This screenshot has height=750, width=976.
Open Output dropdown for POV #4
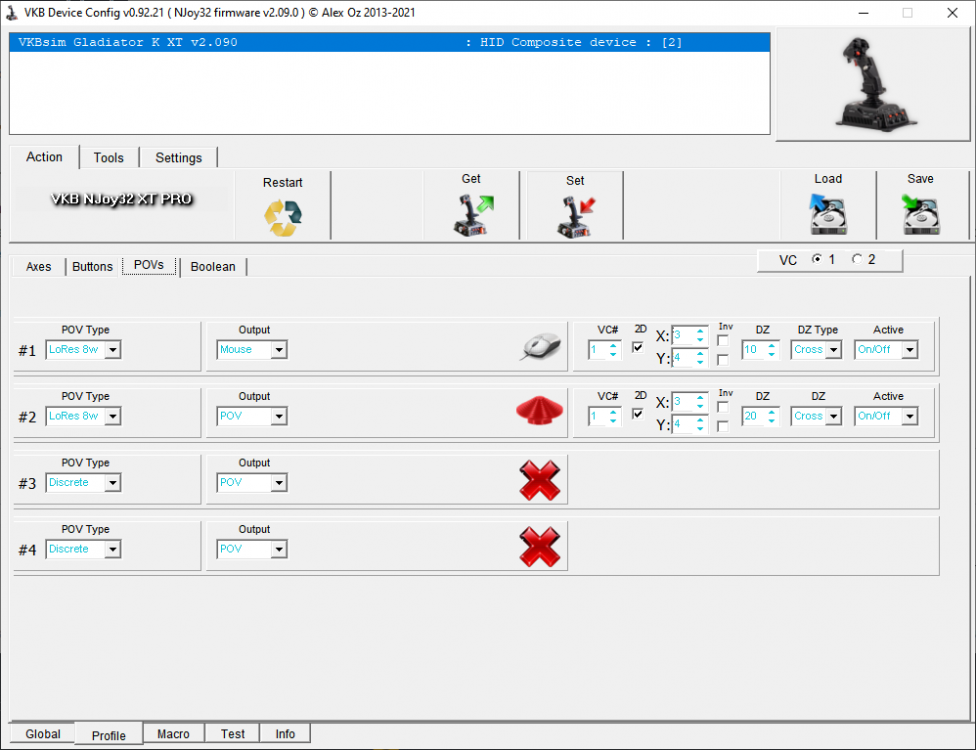point(279,550)
